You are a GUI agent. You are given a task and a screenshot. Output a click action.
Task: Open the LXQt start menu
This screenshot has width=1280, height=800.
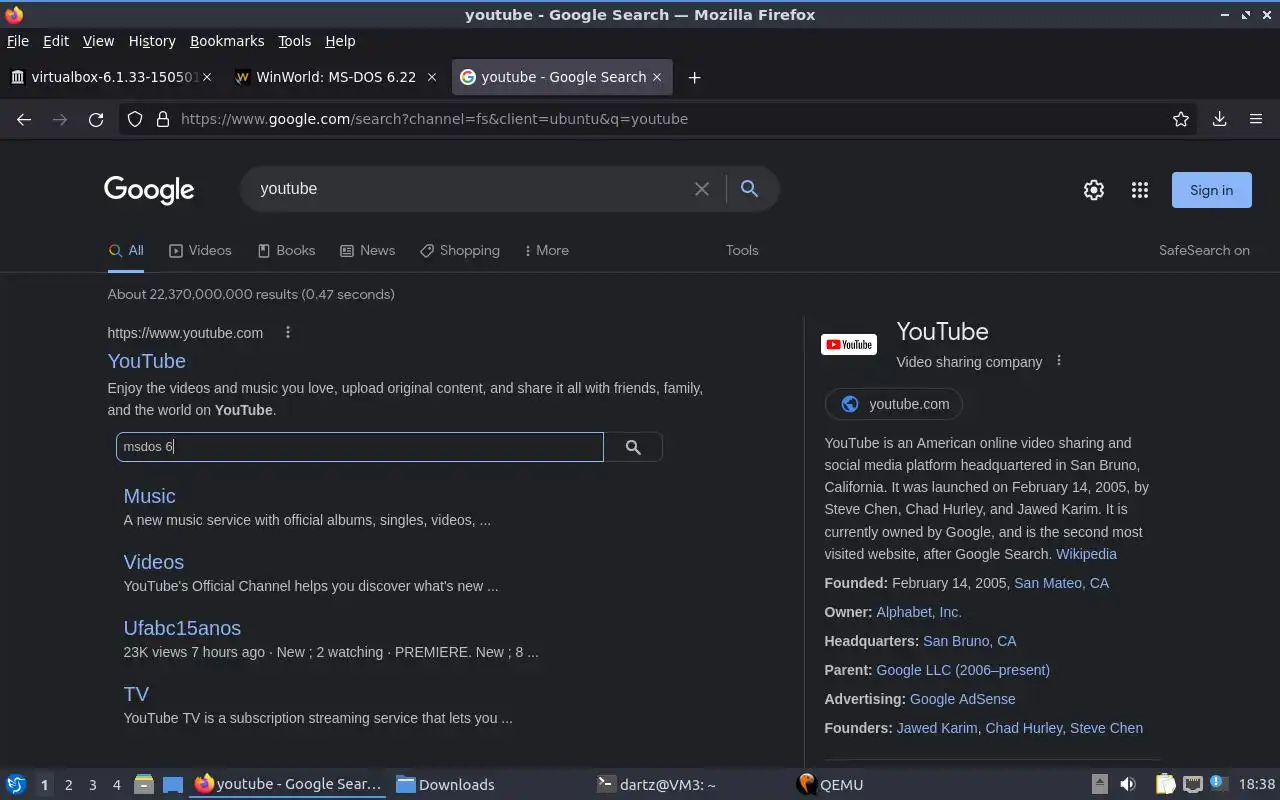tap(16, 784)
